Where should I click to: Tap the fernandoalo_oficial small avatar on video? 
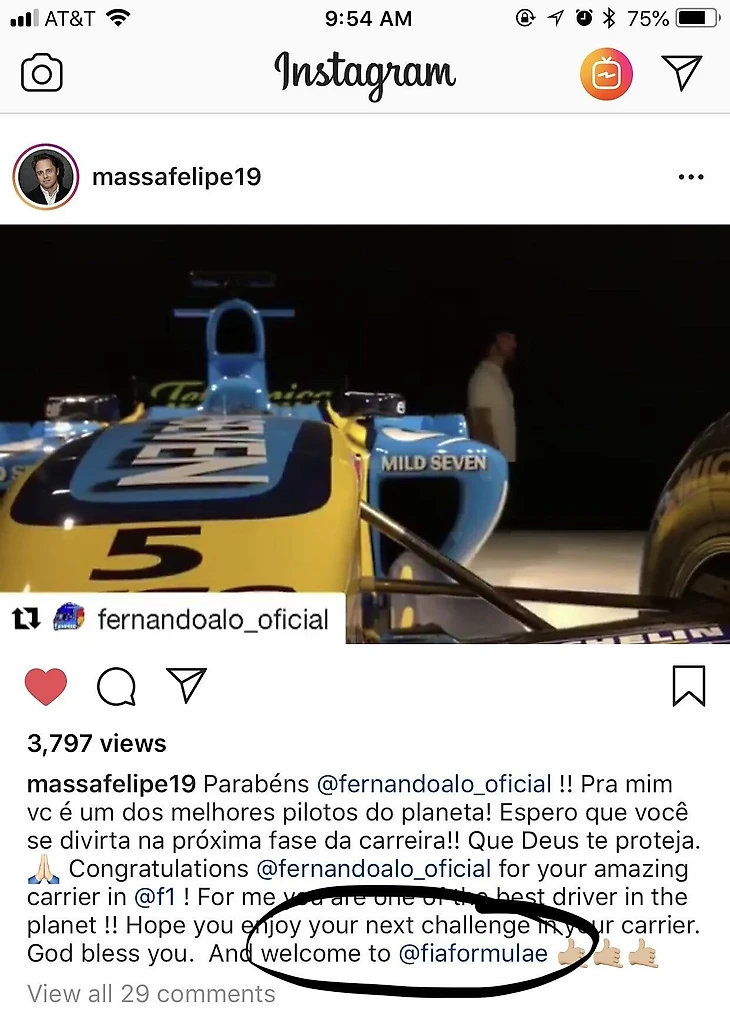point(68,617)
